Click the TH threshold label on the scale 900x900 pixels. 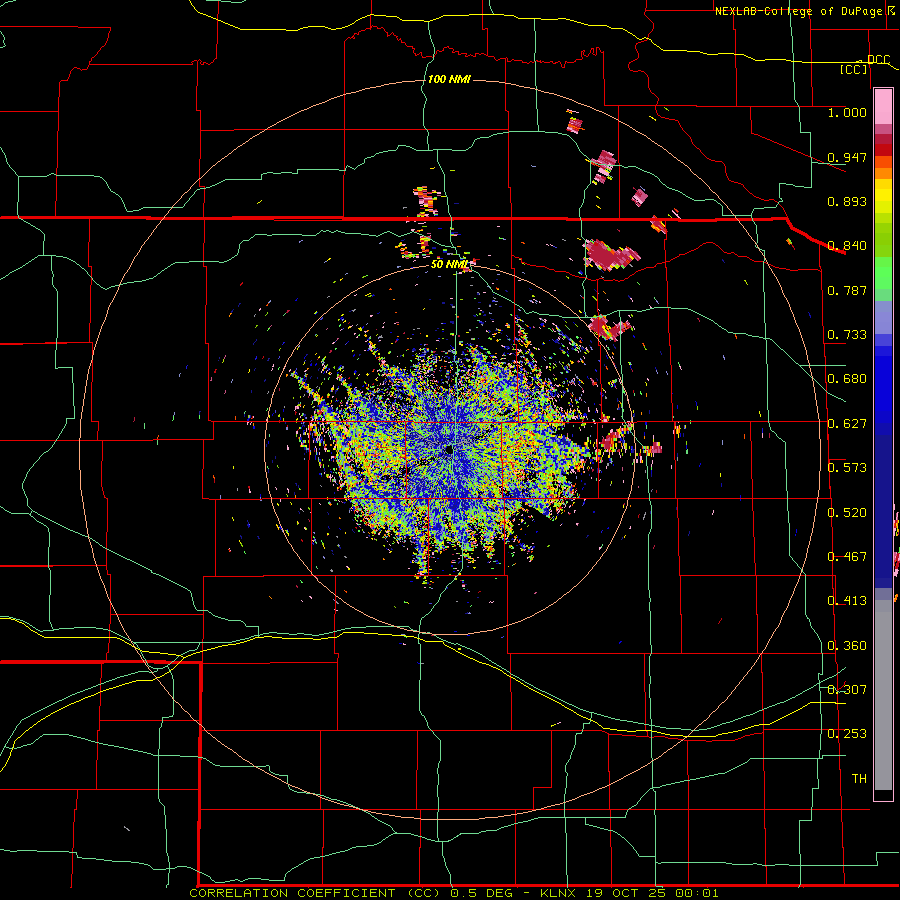coord(859,779)
